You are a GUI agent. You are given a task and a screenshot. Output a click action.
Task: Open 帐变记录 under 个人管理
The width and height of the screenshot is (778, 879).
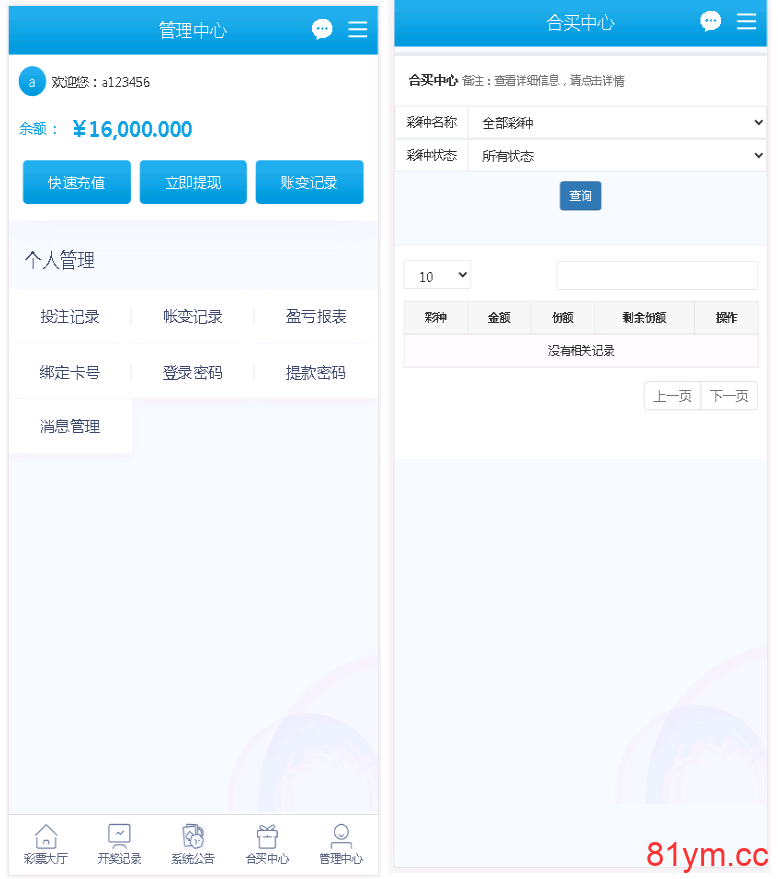193,317
